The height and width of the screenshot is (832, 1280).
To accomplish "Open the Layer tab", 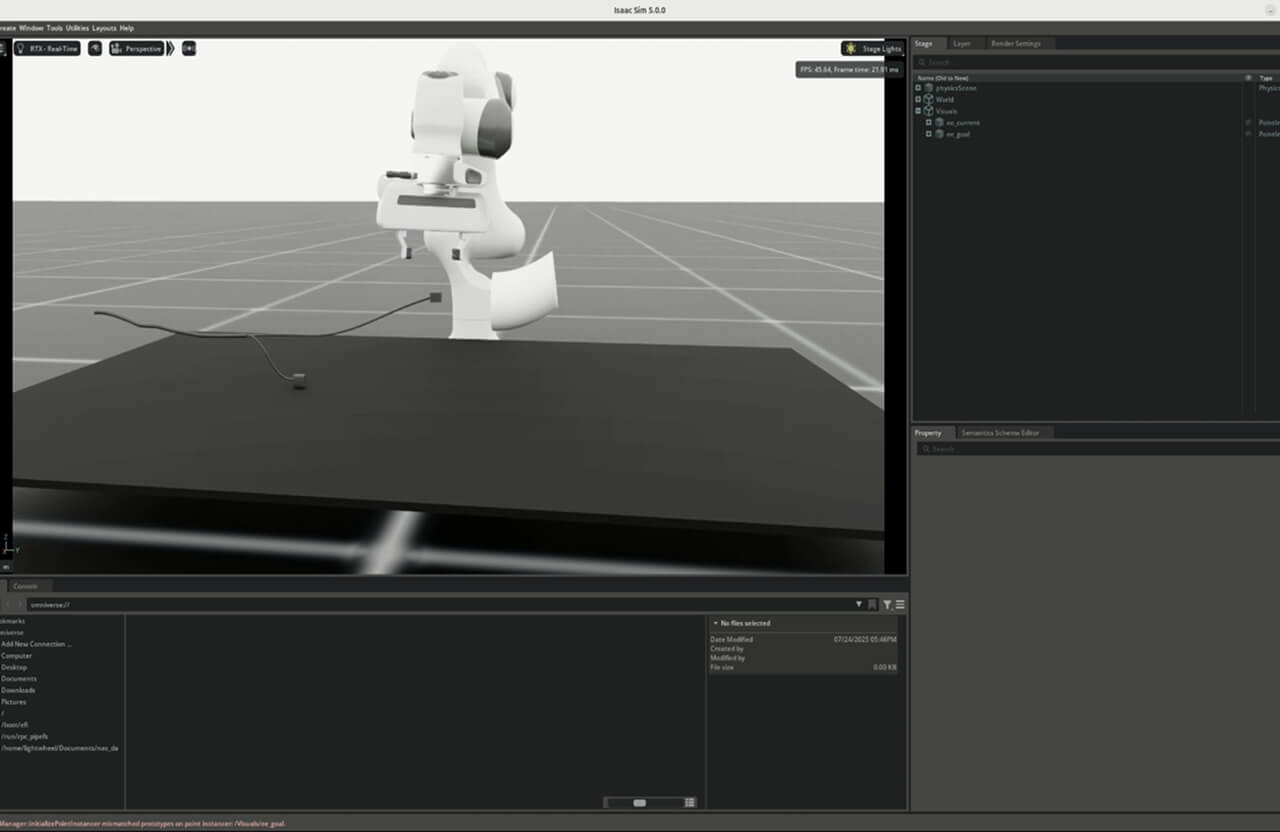I will (961, 44).
